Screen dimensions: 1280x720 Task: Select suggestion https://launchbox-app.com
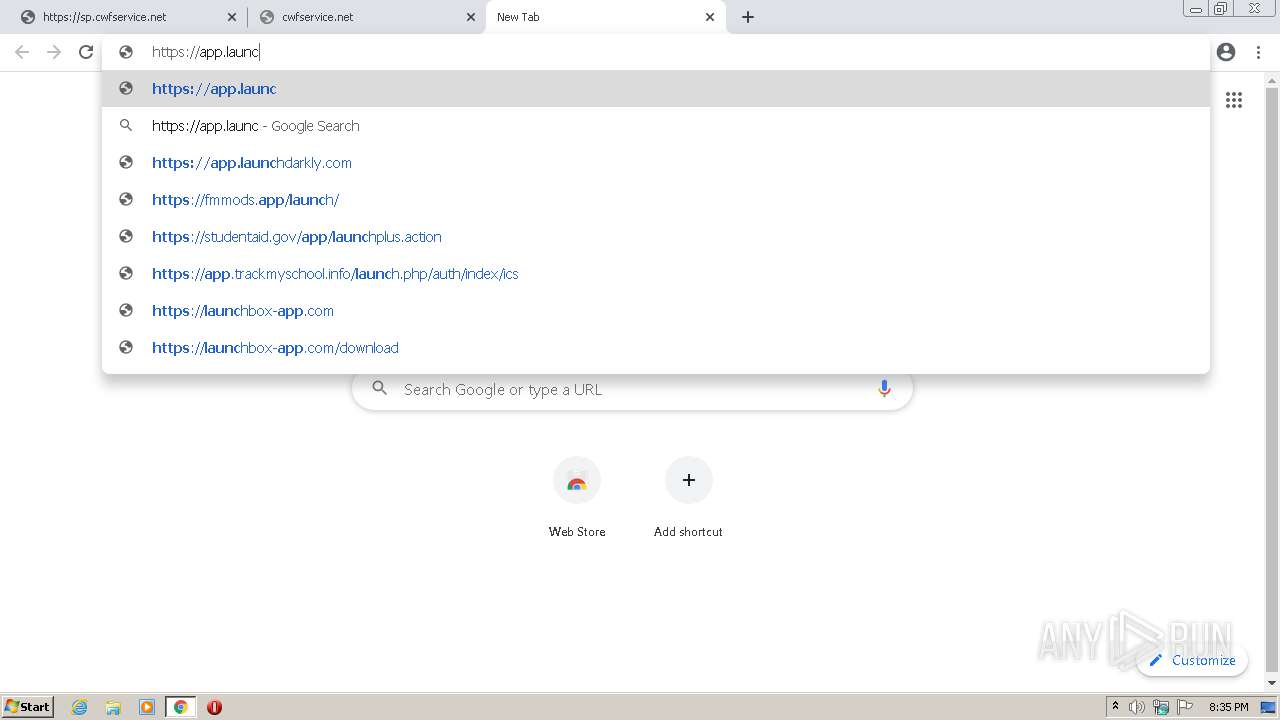(x=656, y=311)
